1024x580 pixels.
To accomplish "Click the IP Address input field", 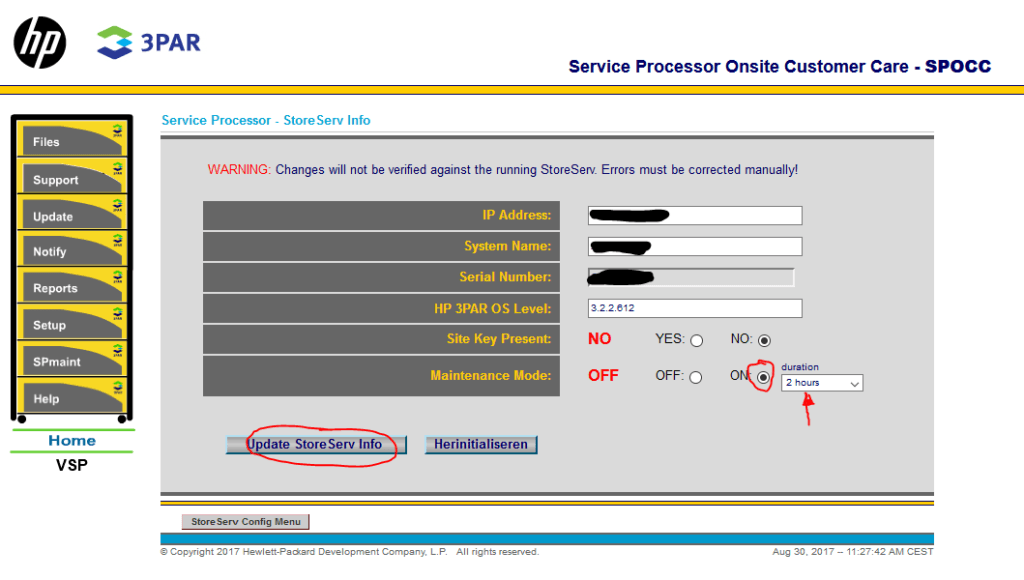I will tap(695, 216).
